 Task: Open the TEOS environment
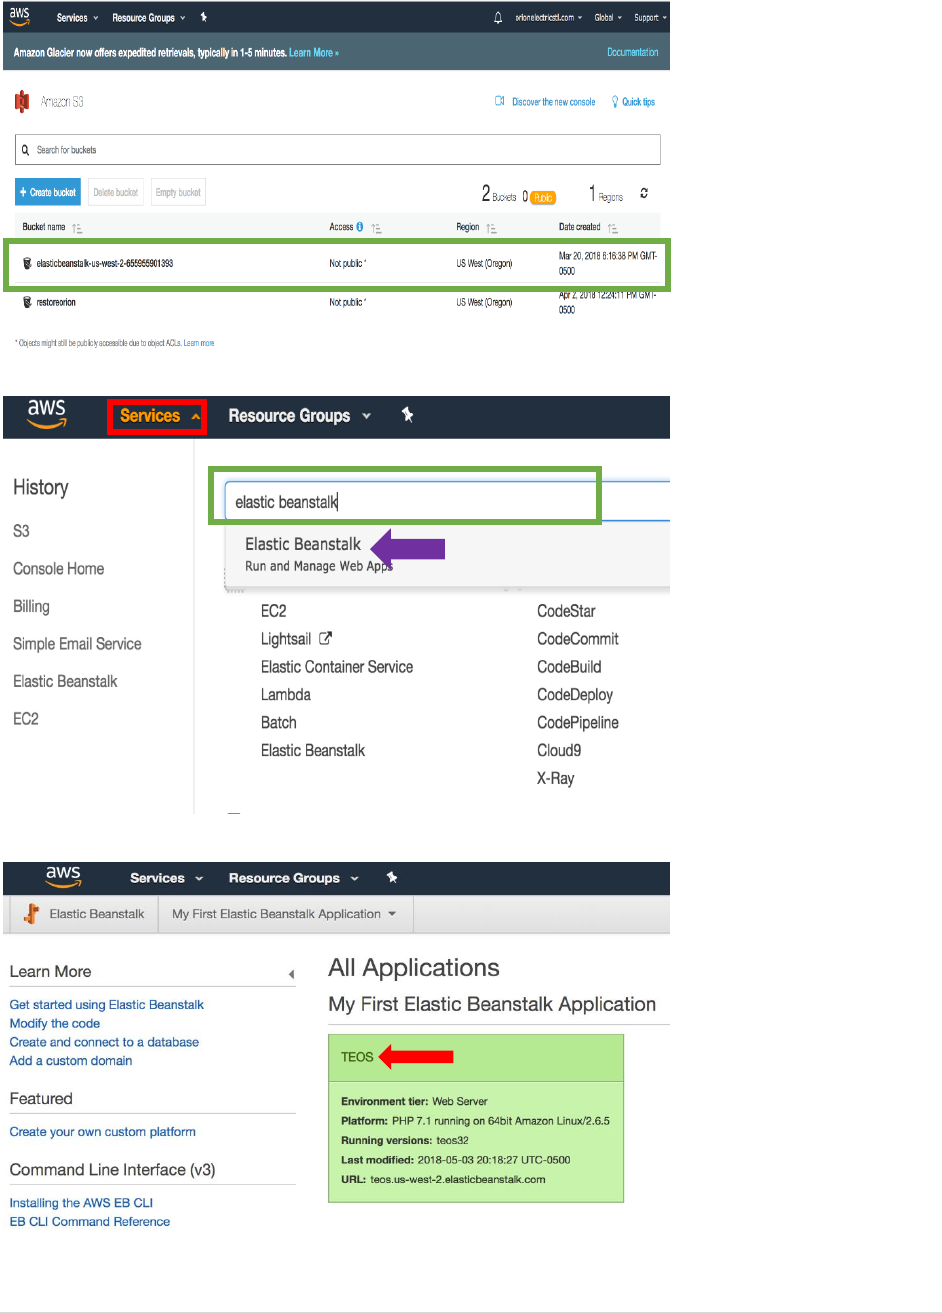tap(357, 1057)
